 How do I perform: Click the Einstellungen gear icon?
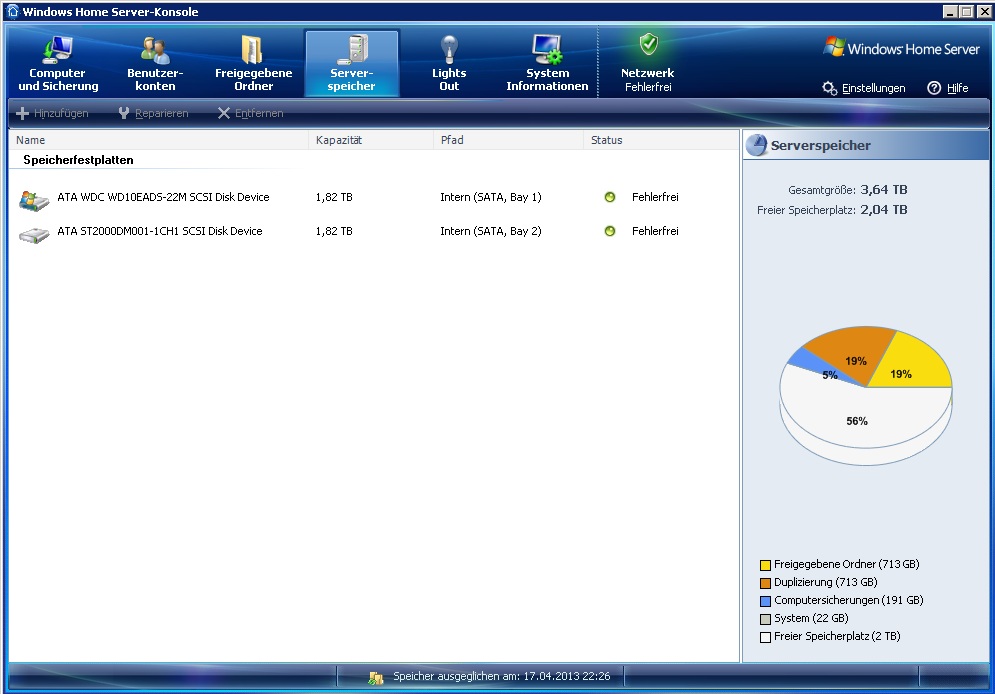pyautogui.click(x=829, y=88)
